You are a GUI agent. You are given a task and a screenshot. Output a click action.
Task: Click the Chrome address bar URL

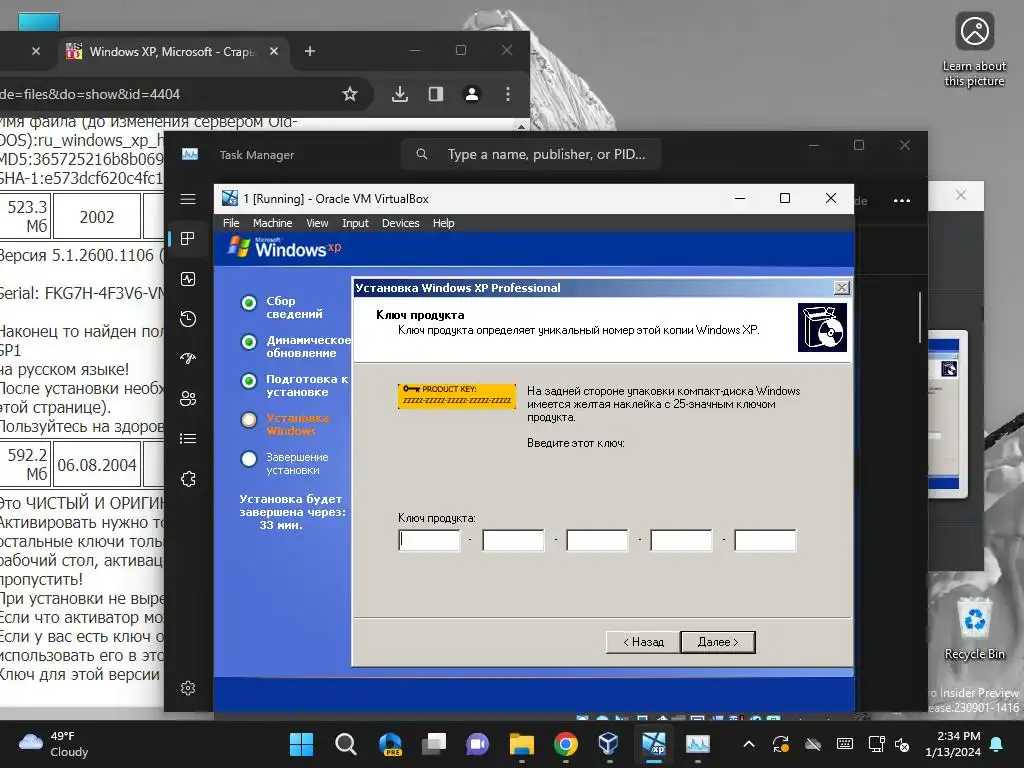pyautogui.click(x=90, y=94)
